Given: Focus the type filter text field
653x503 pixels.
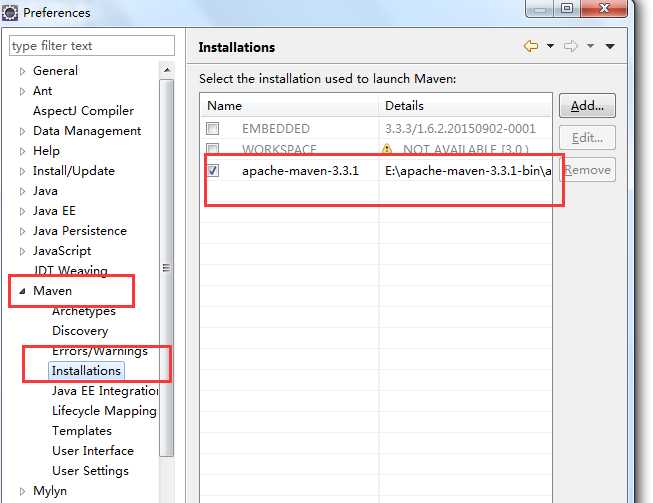Looking at the screenshot, I should 92,45.
